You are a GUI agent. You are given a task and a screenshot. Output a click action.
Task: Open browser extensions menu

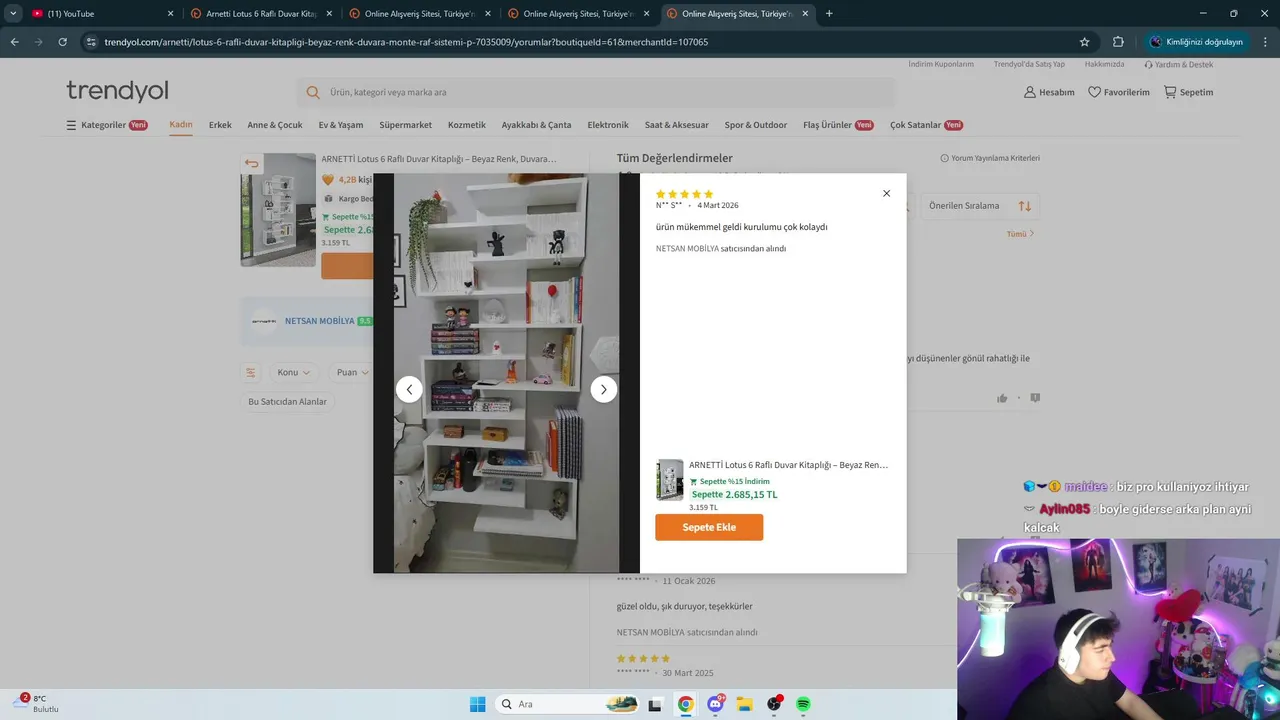point(1118,42)
